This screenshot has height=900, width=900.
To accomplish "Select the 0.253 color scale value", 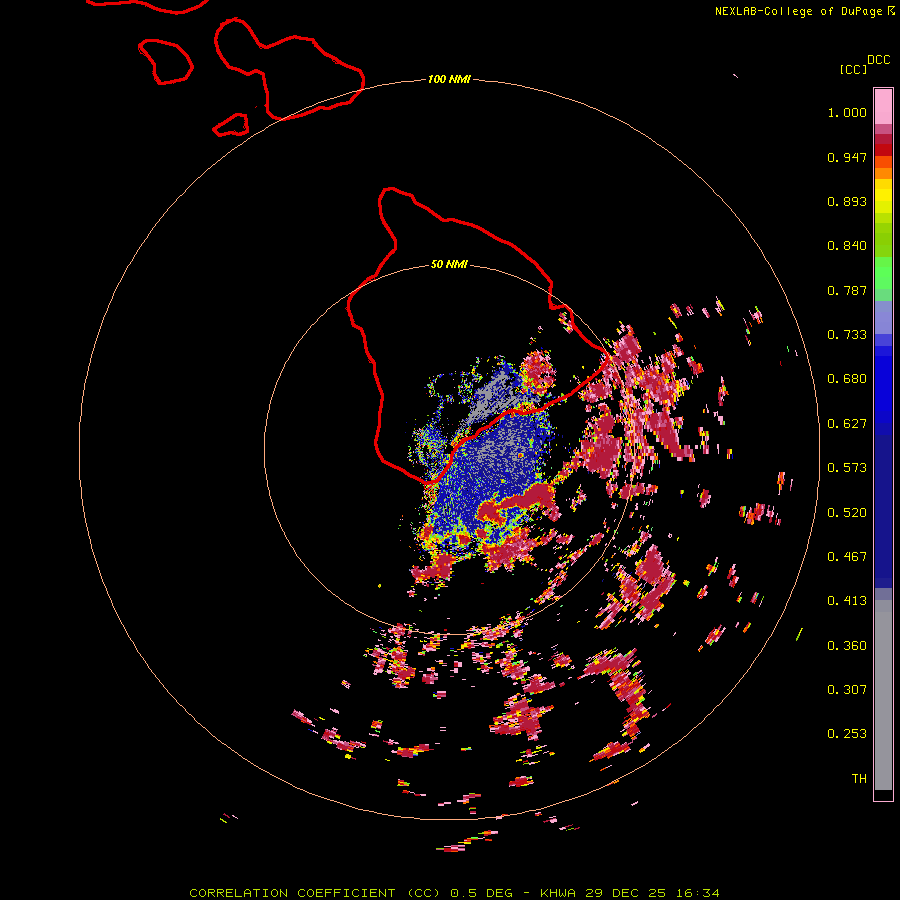I will (847, 734).
